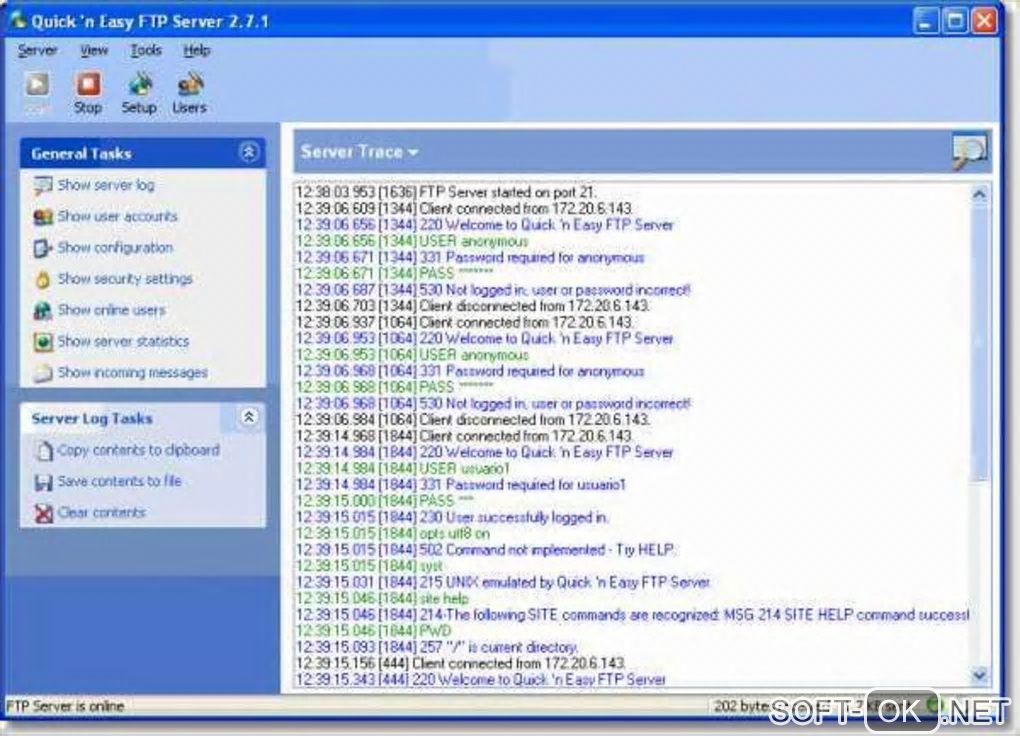Click the Show server log link

pyautogui.click(x=106, y=185)
